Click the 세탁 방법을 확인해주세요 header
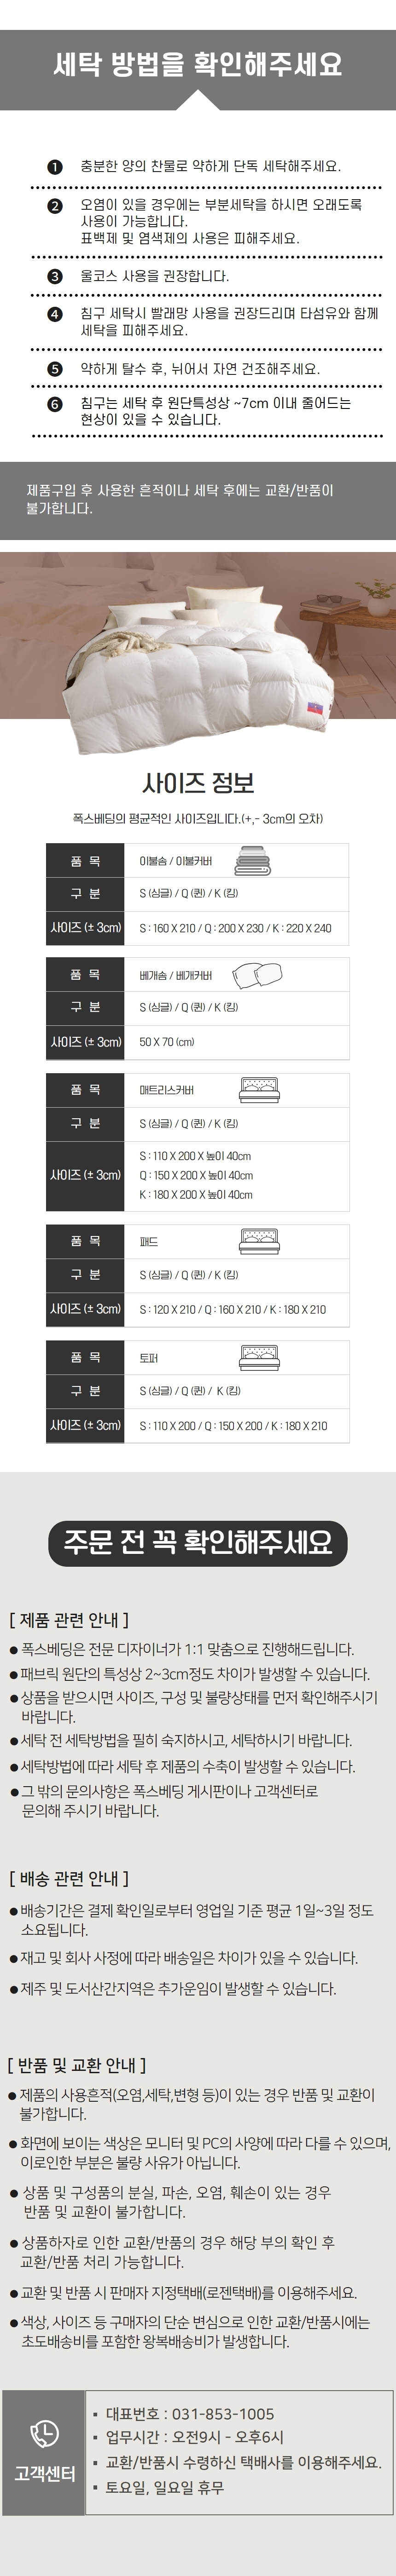396x2576 pixels. [x=198, y=65]
